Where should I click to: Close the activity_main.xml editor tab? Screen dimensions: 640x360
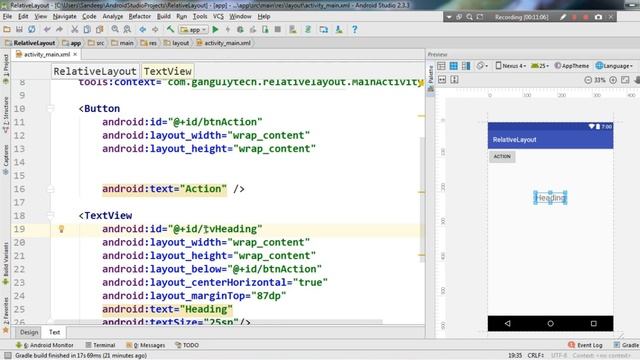tap(75, 54)
